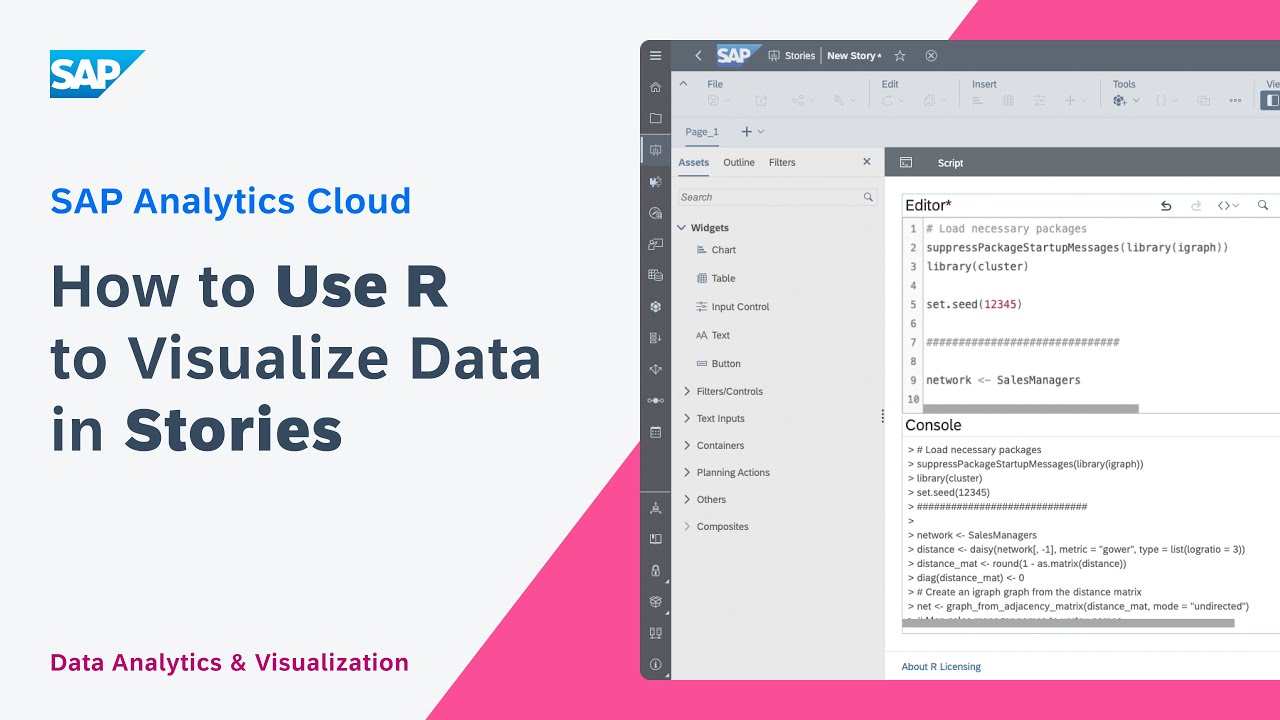Switch to the Assets tab
Viewport: 1280px width, 720px height.
click(x=693, y=162)
